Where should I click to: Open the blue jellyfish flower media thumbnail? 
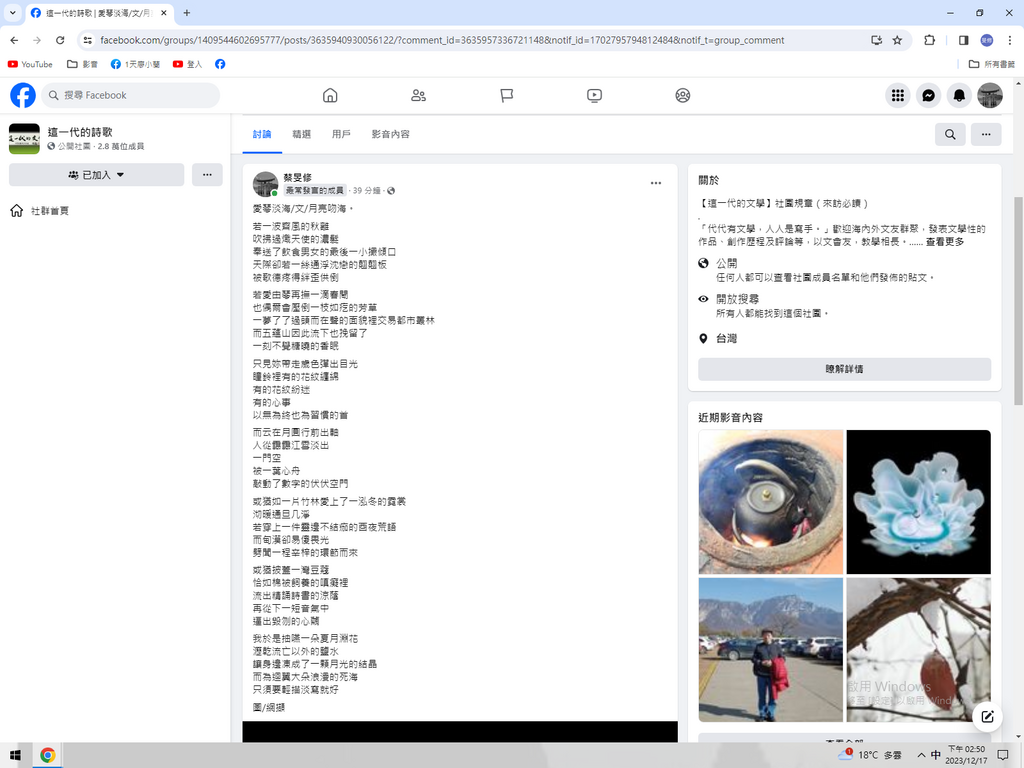point(918,501)
